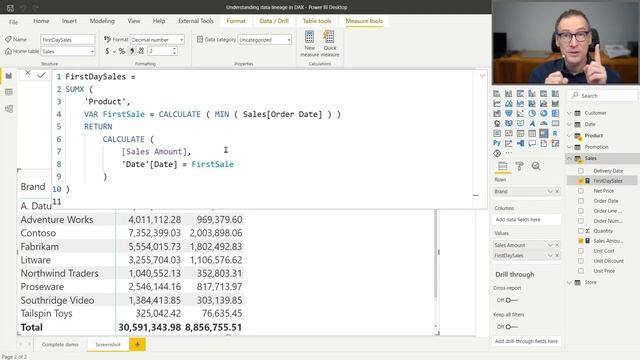Save the file from title bar icon
The width and height of the screenshot is (640, 360).
11,7
